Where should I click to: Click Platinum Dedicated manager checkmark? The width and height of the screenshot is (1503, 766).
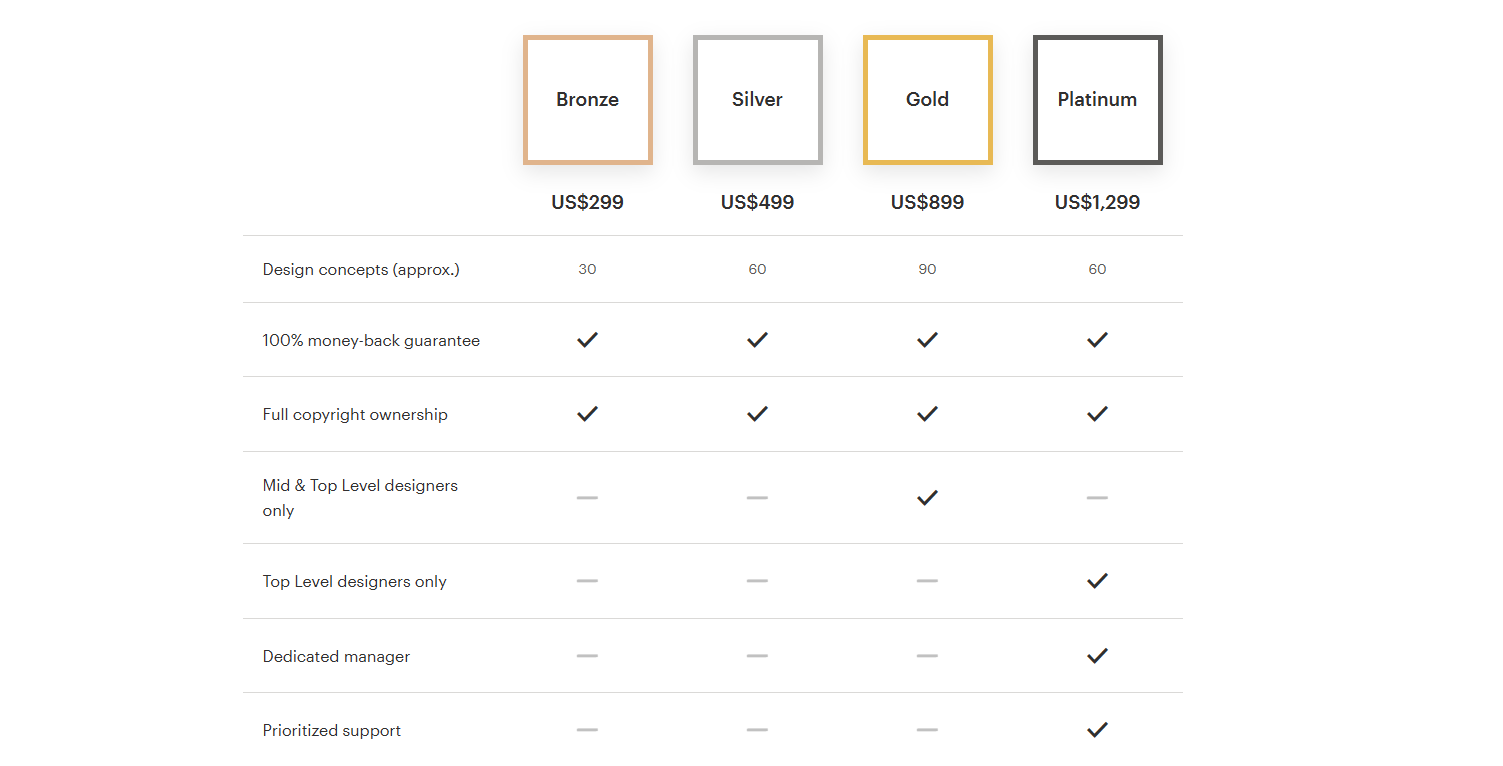tap(1097, 656)
